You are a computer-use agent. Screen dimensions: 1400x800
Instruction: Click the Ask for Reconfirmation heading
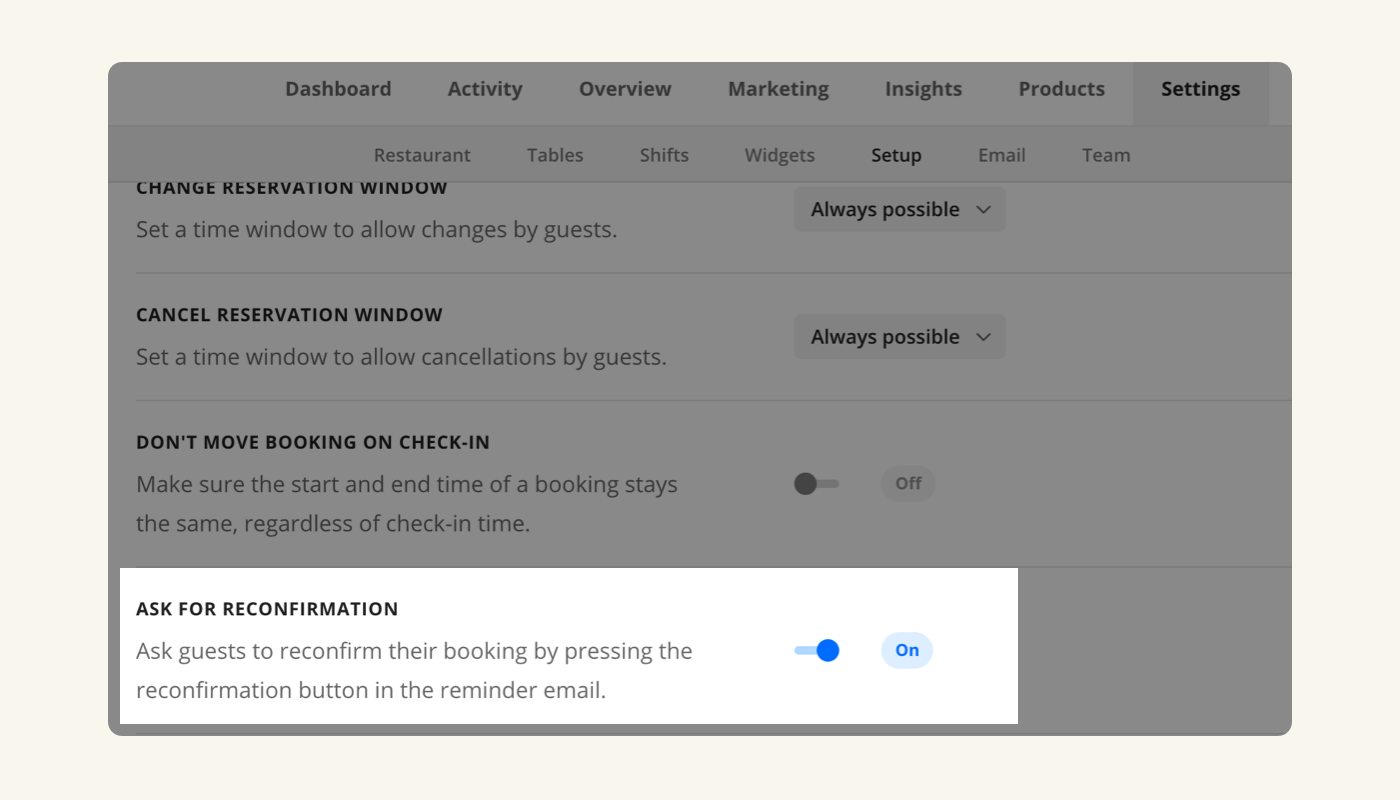click(267, 609)
